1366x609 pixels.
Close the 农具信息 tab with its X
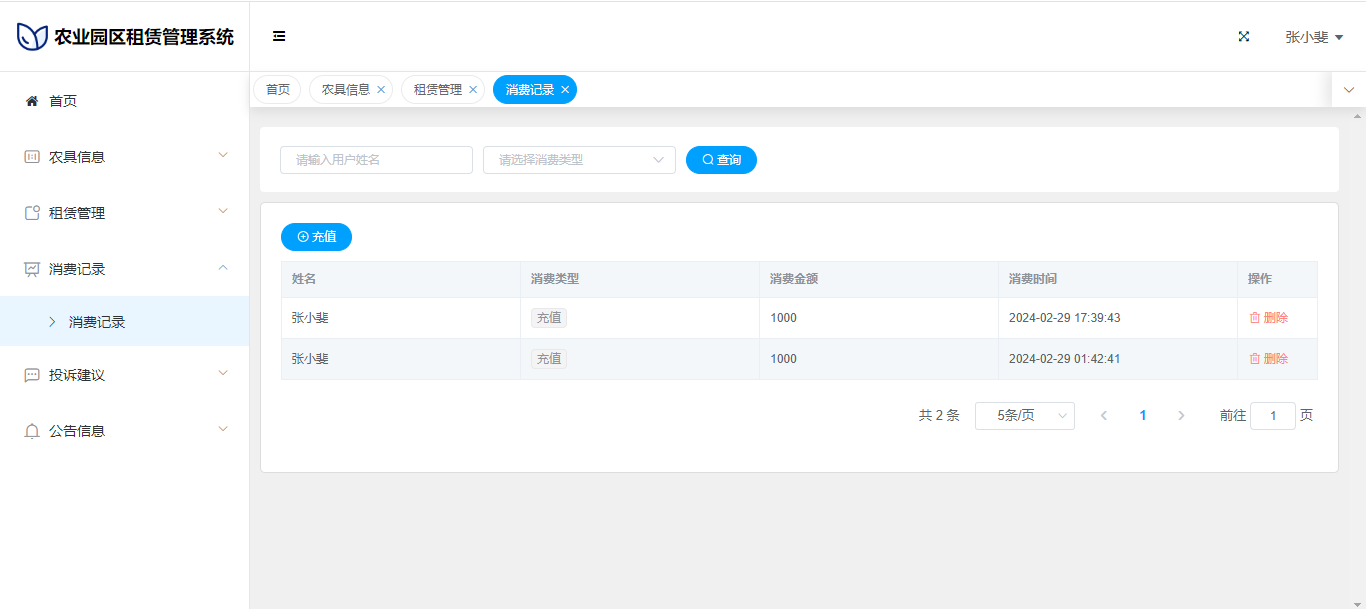pos(381,90)
